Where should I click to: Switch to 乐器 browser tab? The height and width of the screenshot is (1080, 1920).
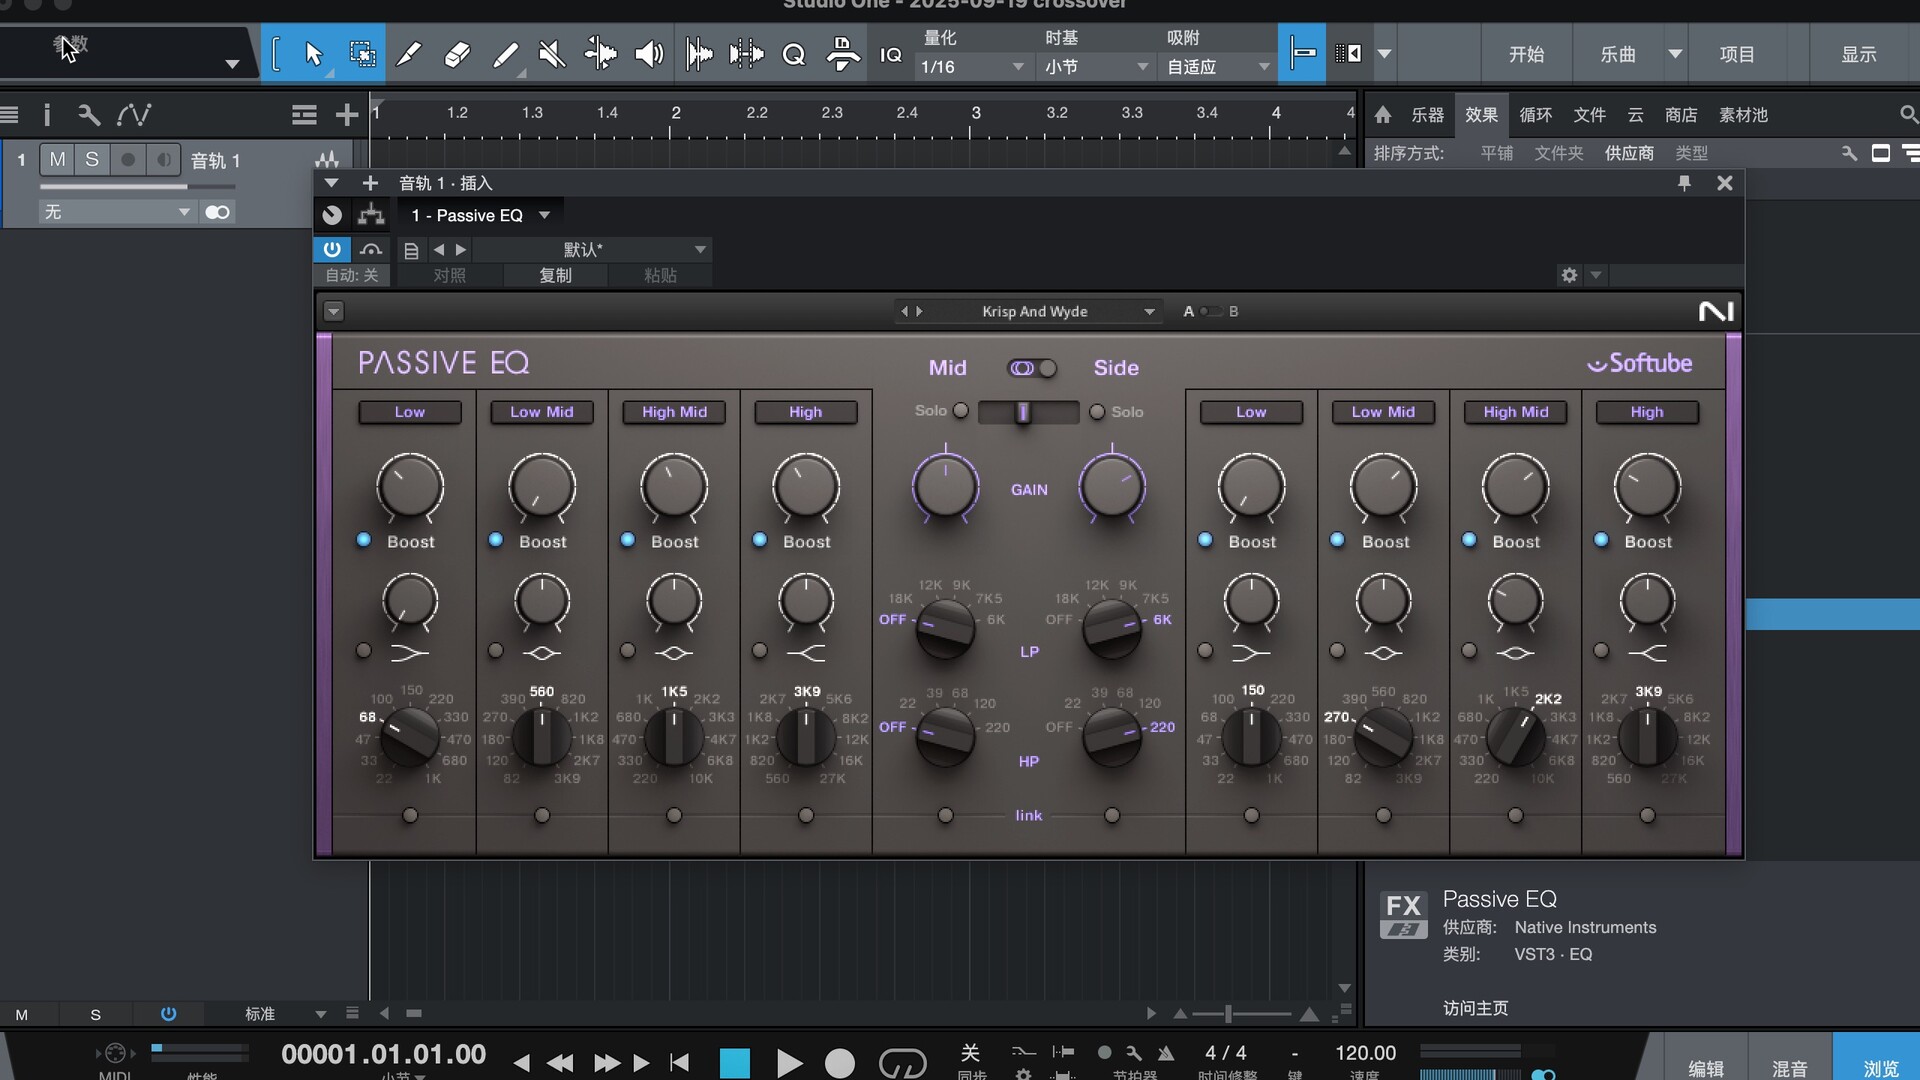[x=1427, y=115]
